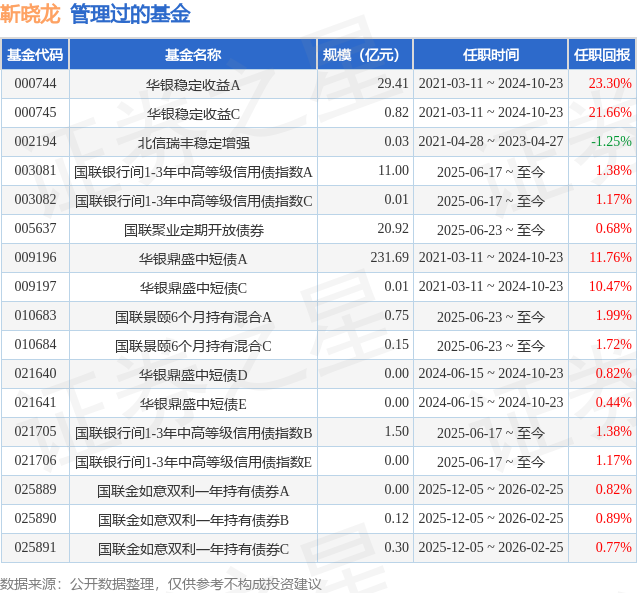Open the 华银稳定收益C fund name

click(193, 113)
